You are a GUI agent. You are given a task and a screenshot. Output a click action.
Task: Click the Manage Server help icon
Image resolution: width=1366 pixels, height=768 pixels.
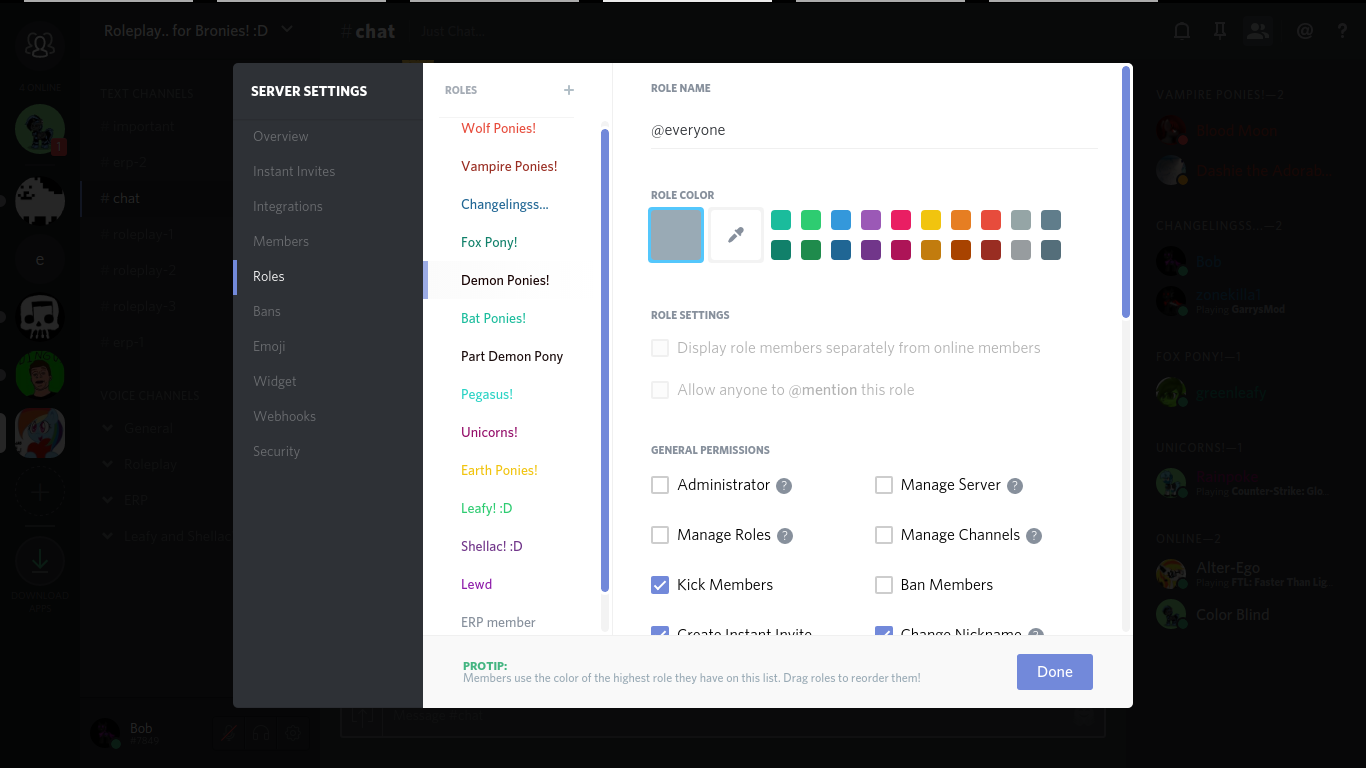point(1015,486)
